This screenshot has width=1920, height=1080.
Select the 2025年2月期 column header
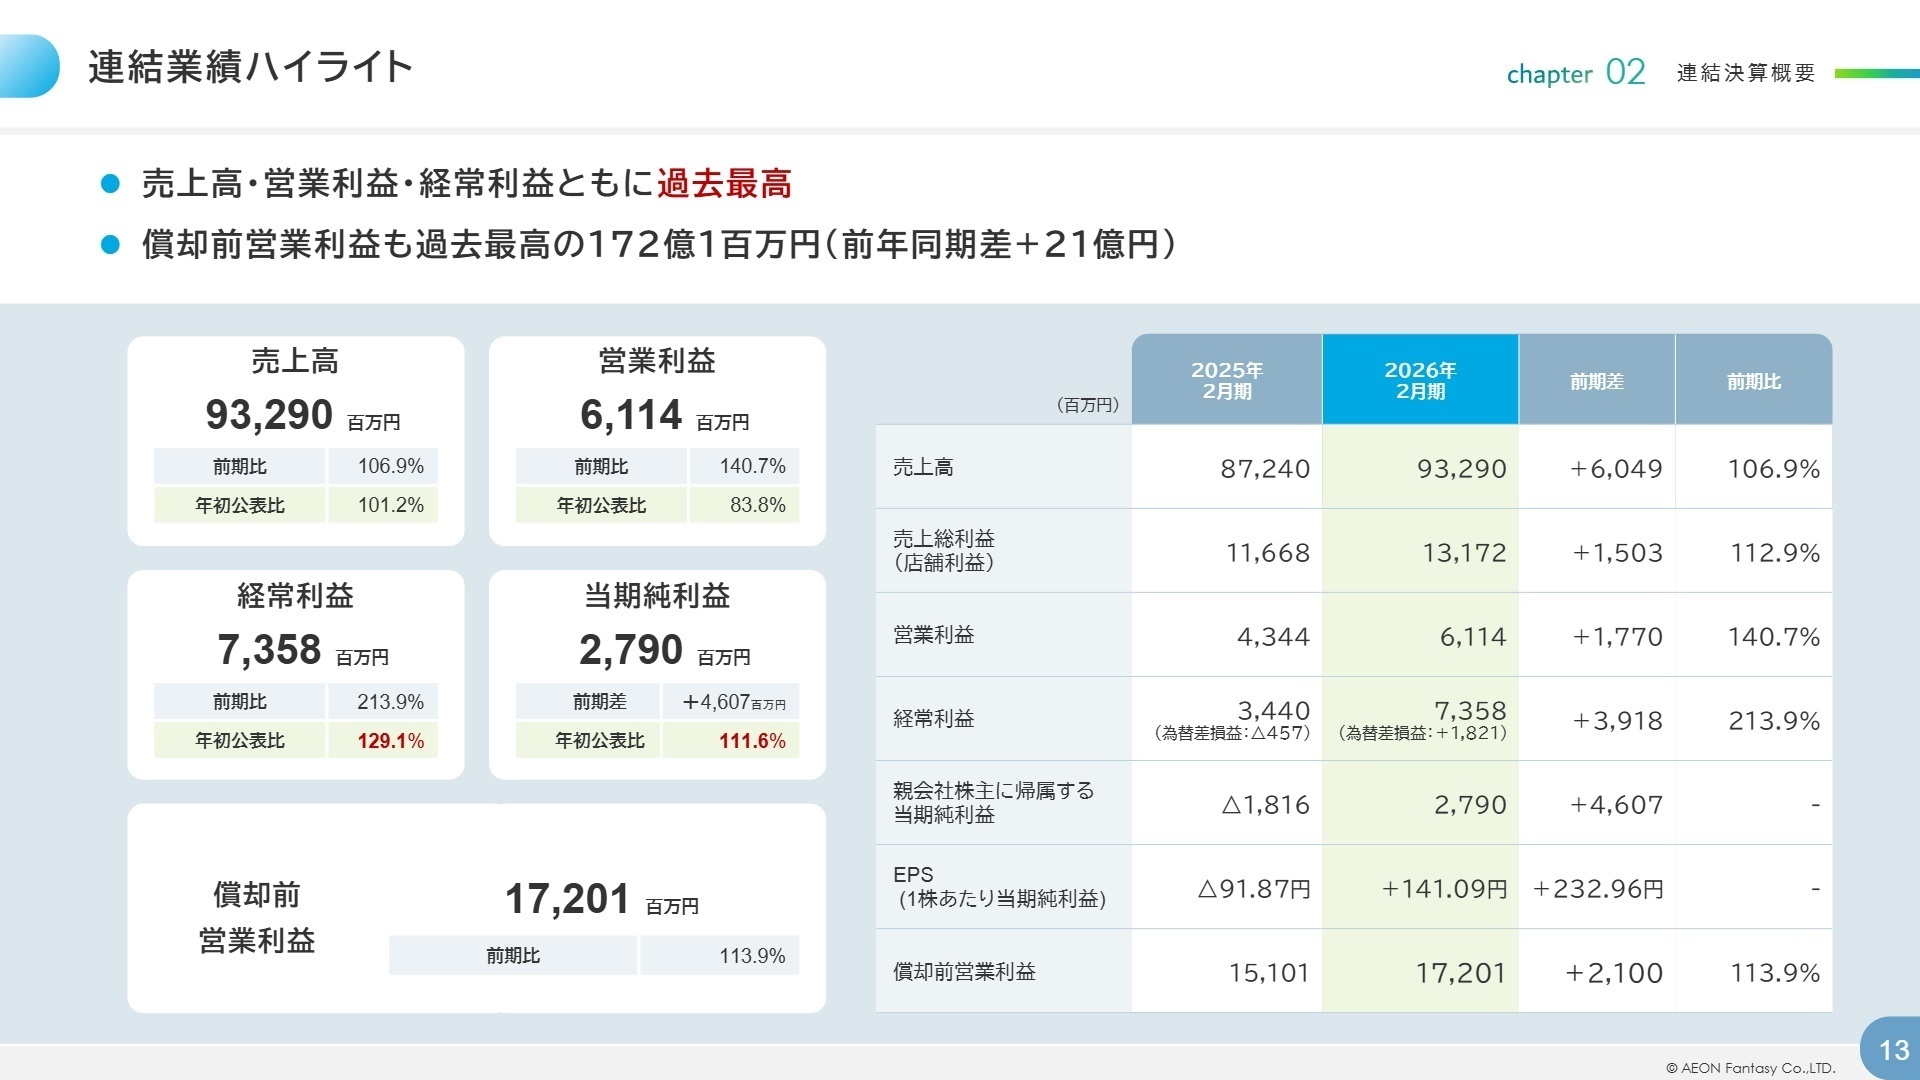pos(1226,380)
